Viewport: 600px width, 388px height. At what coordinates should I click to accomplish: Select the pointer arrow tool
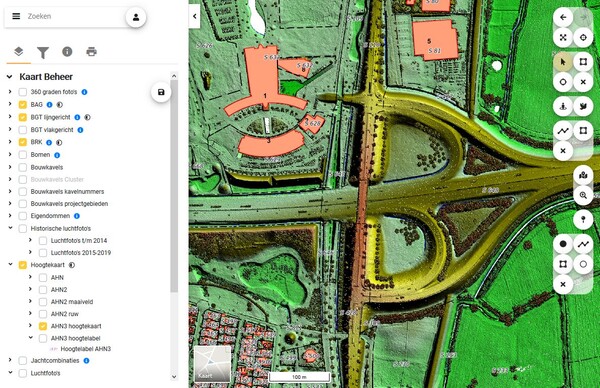(563, 62)
